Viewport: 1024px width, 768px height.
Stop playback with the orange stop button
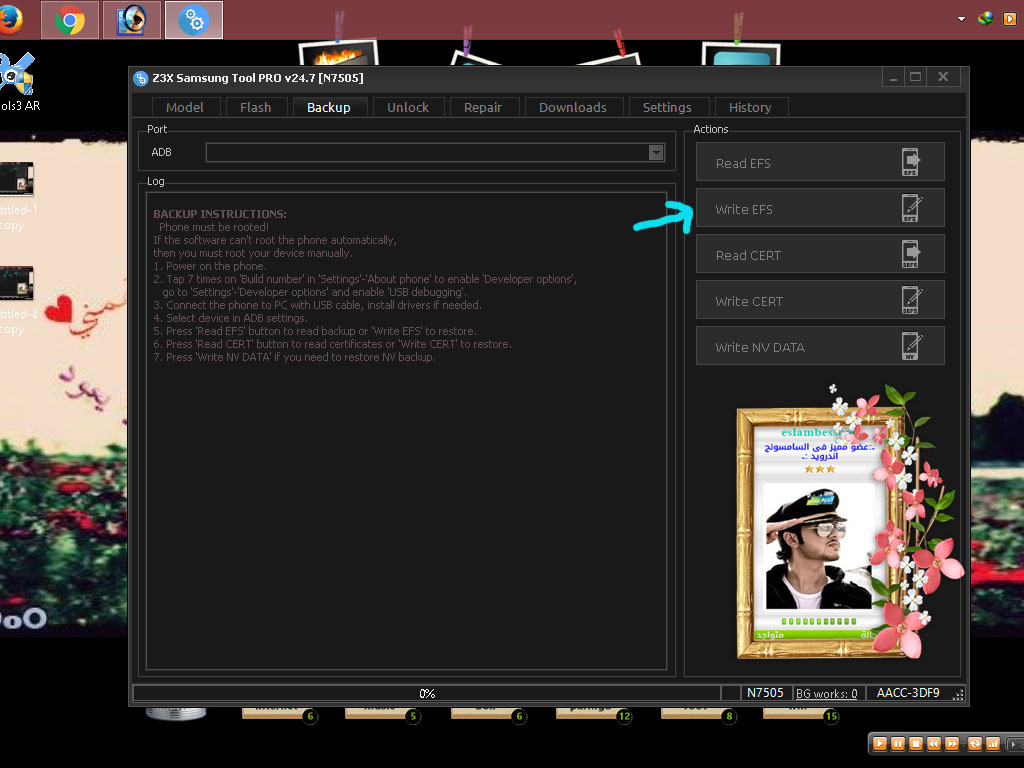click(x=916, y=744)
